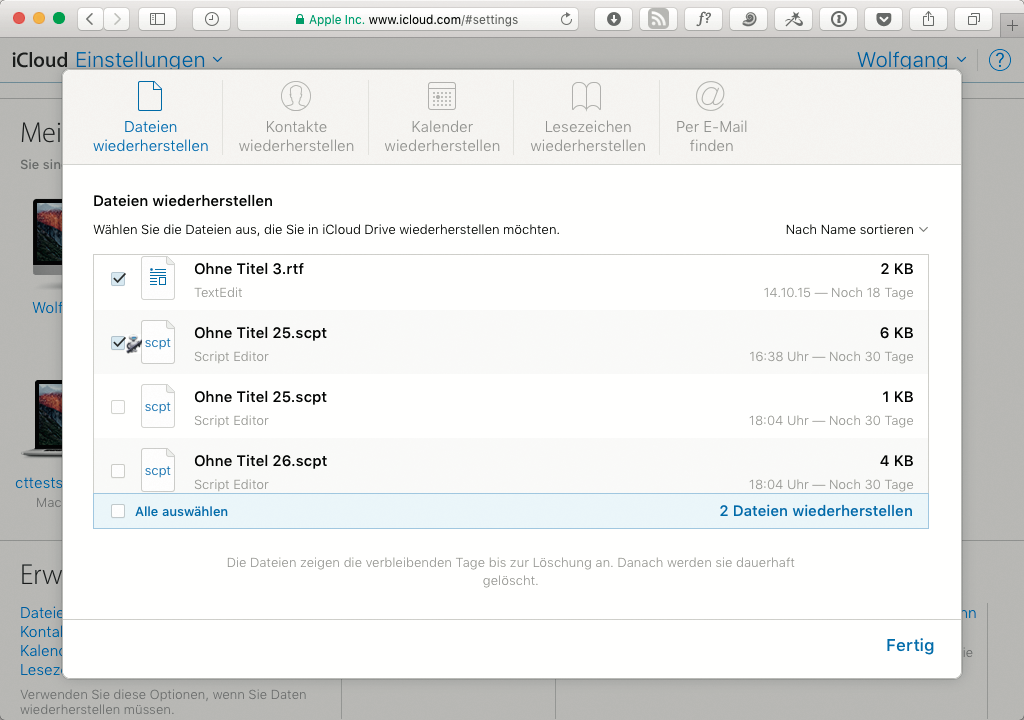Screen dimensions: 1024x720
Task: Click the Alle auswählen label
Action: [182, 512]
